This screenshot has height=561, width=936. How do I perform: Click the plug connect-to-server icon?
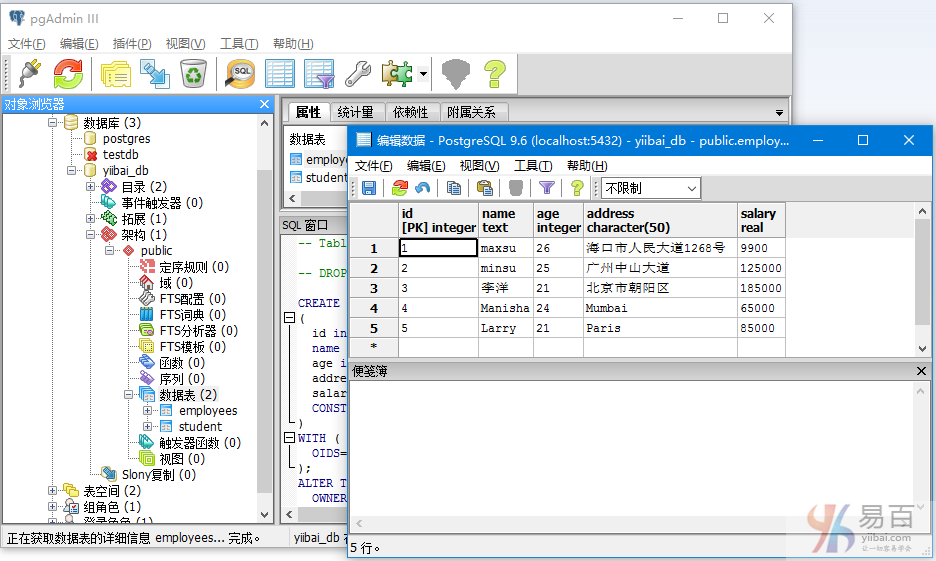tap(28, 73)
